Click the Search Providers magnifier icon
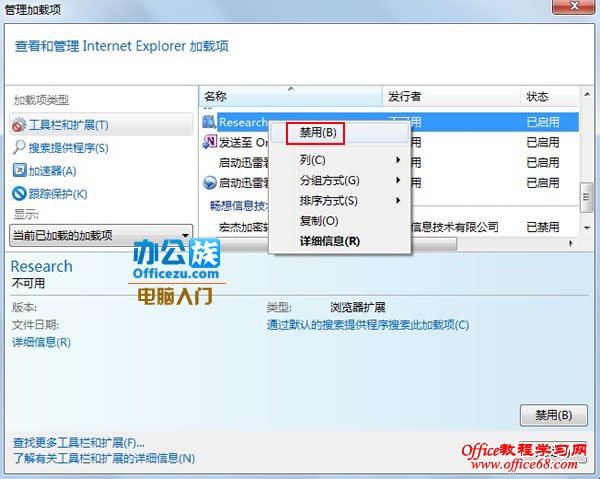 click(x=19, y=147)
